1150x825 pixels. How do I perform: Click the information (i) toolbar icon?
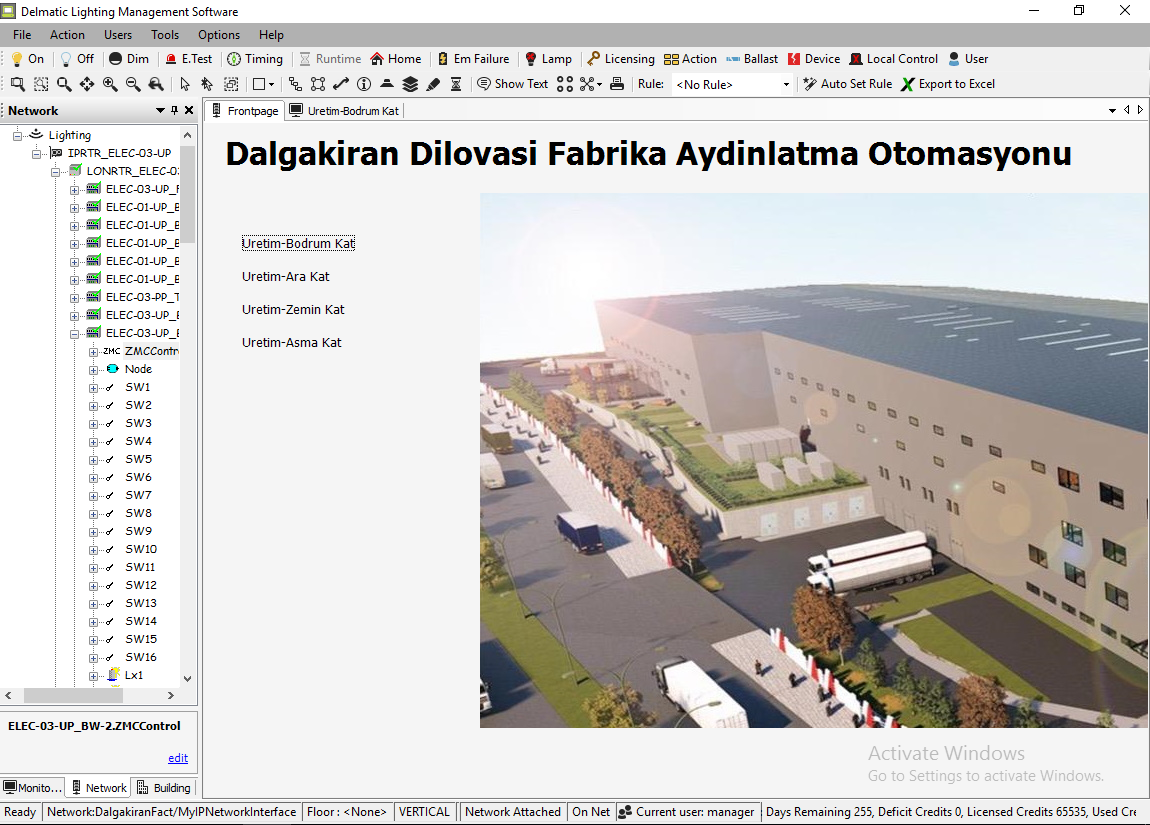click(x=364, y=84)
